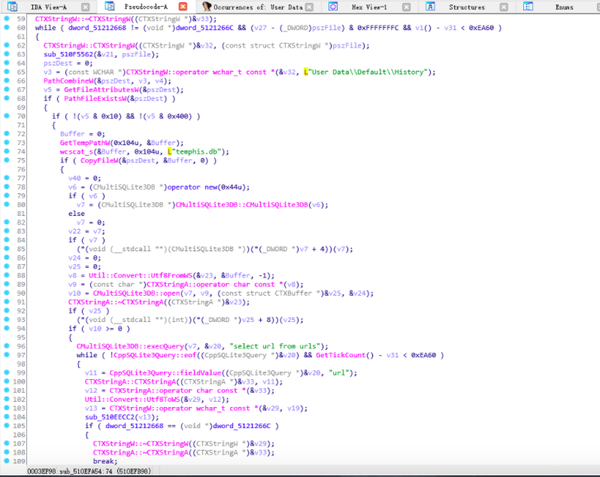600x477 pixels.
Task: Close the IDA View-A tab
Action: click(85, 7)
